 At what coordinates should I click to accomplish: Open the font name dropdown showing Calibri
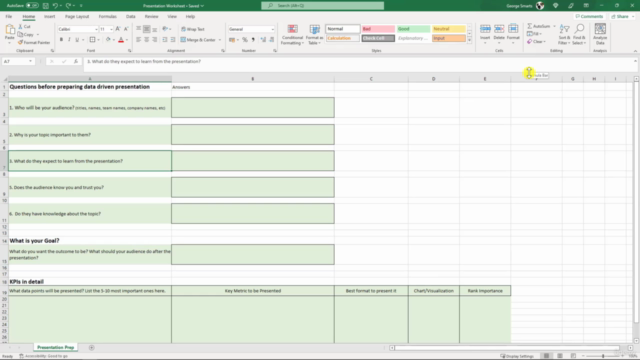tap(96, 29)
